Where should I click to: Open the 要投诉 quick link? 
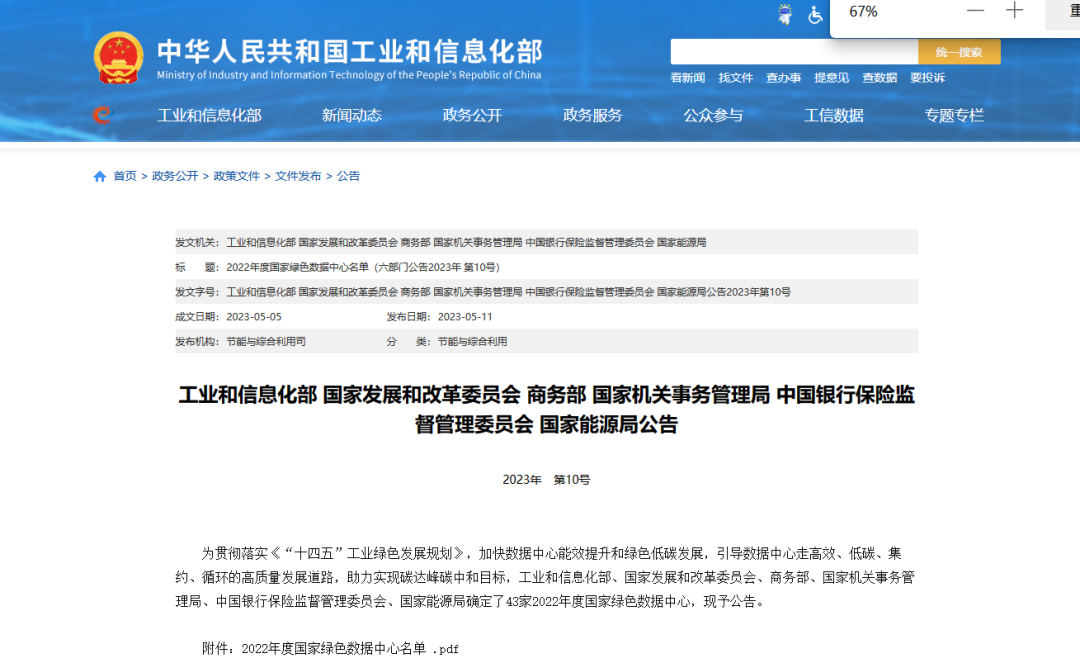(927, 78)
